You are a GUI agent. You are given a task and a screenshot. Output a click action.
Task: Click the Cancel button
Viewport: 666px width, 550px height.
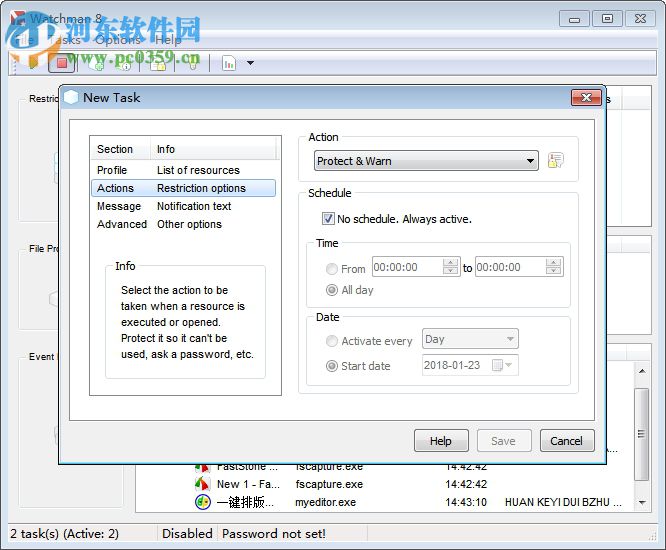pos(567,441)
